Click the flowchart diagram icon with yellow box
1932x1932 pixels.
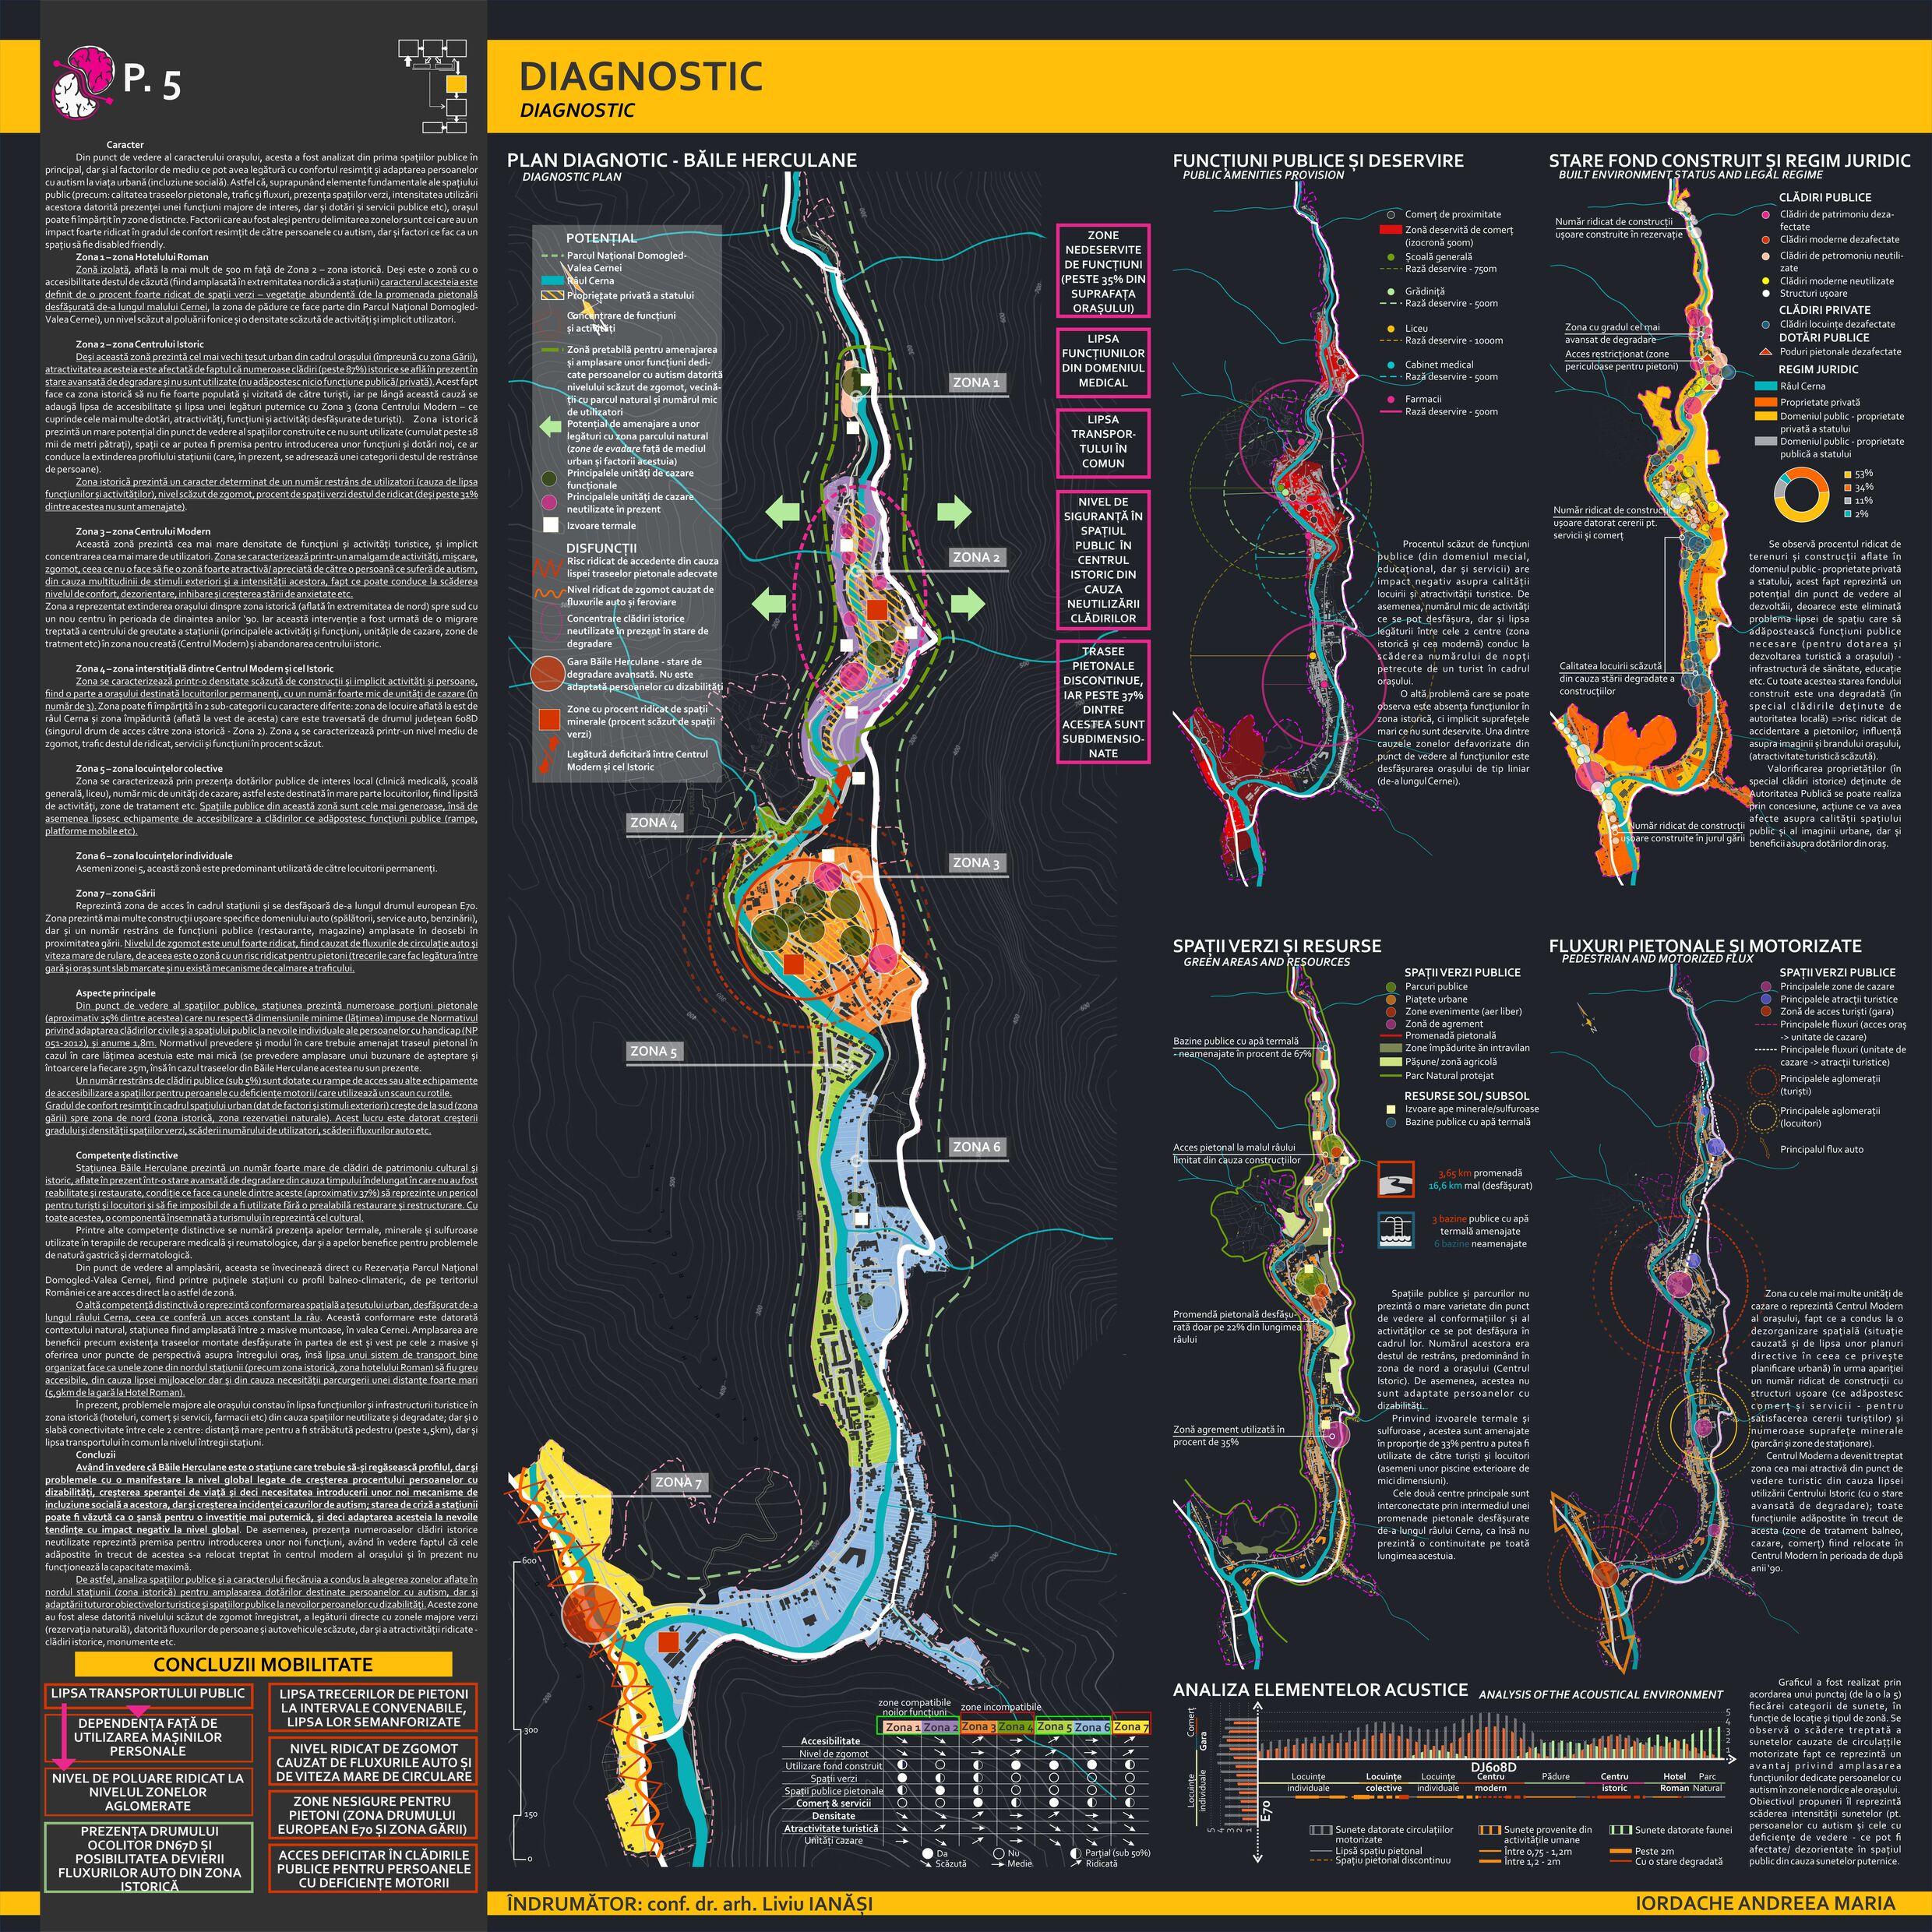click(433, 85)
